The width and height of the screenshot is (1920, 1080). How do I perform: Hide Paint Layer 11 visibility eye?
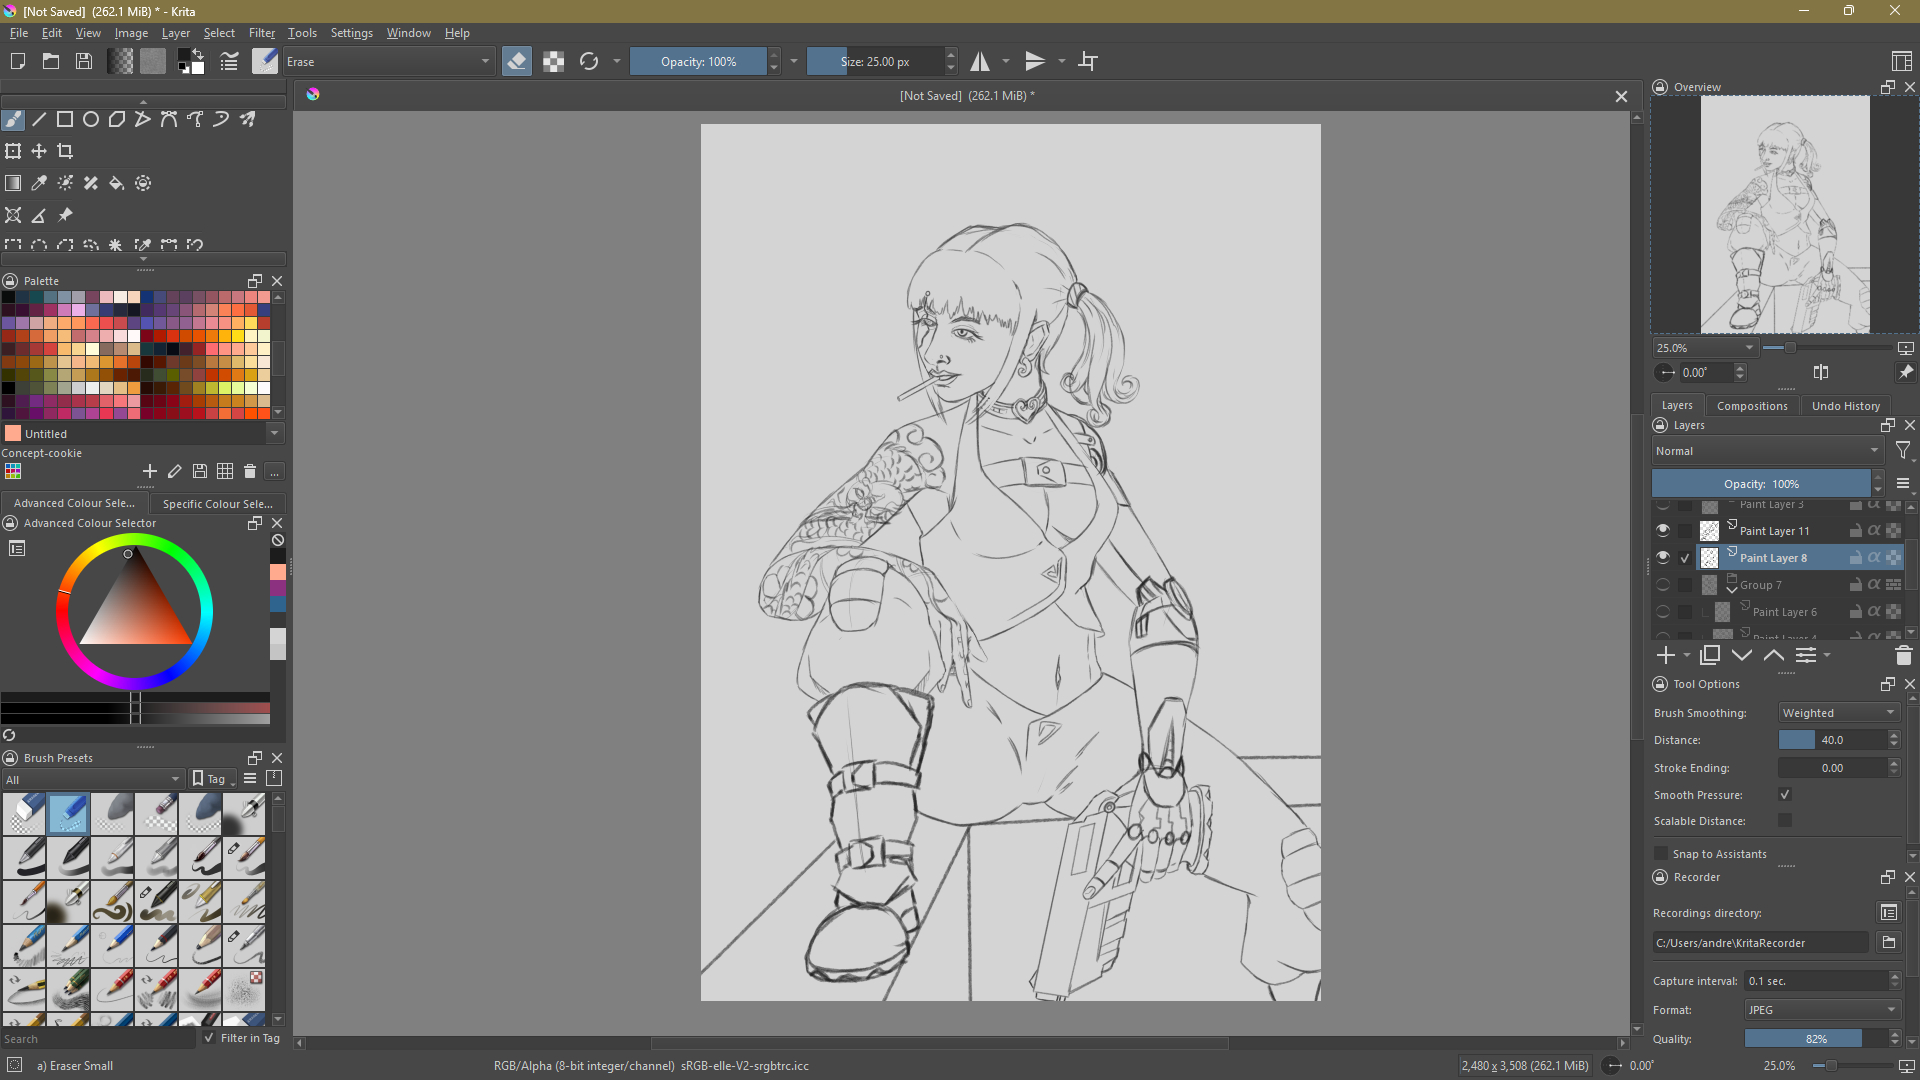tap(1663, 530)
